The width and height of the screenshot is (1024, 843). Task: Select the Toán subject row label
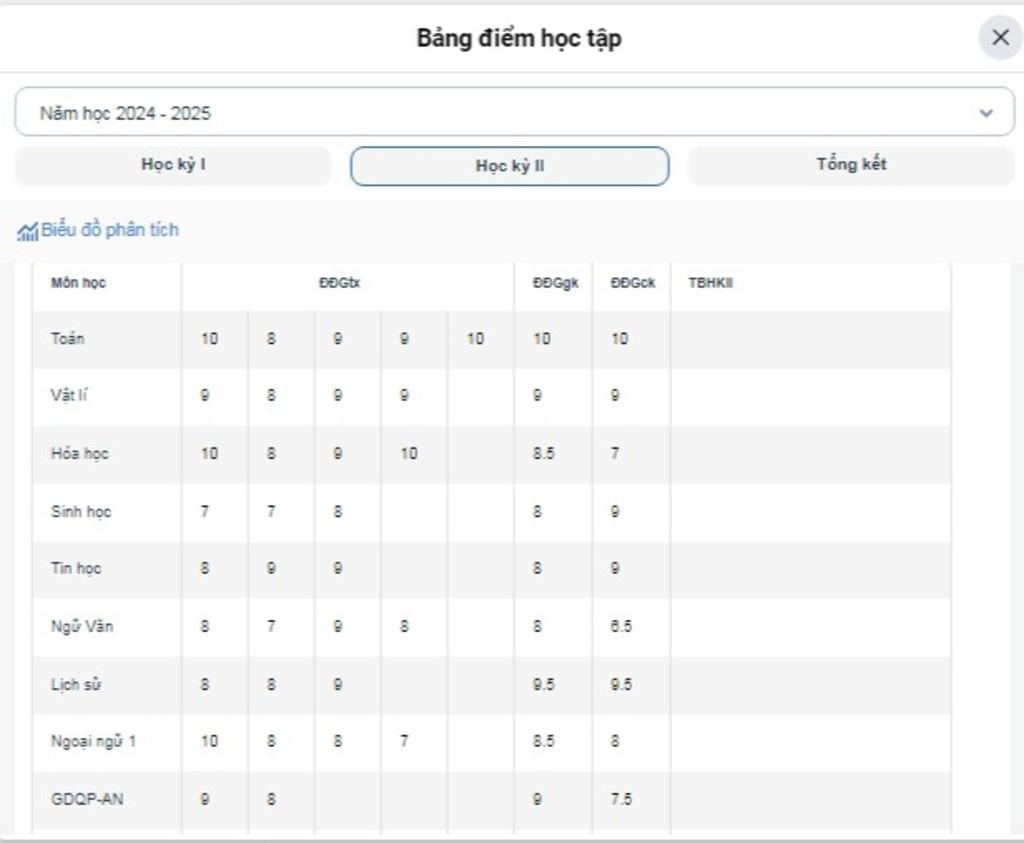point(68,339)
